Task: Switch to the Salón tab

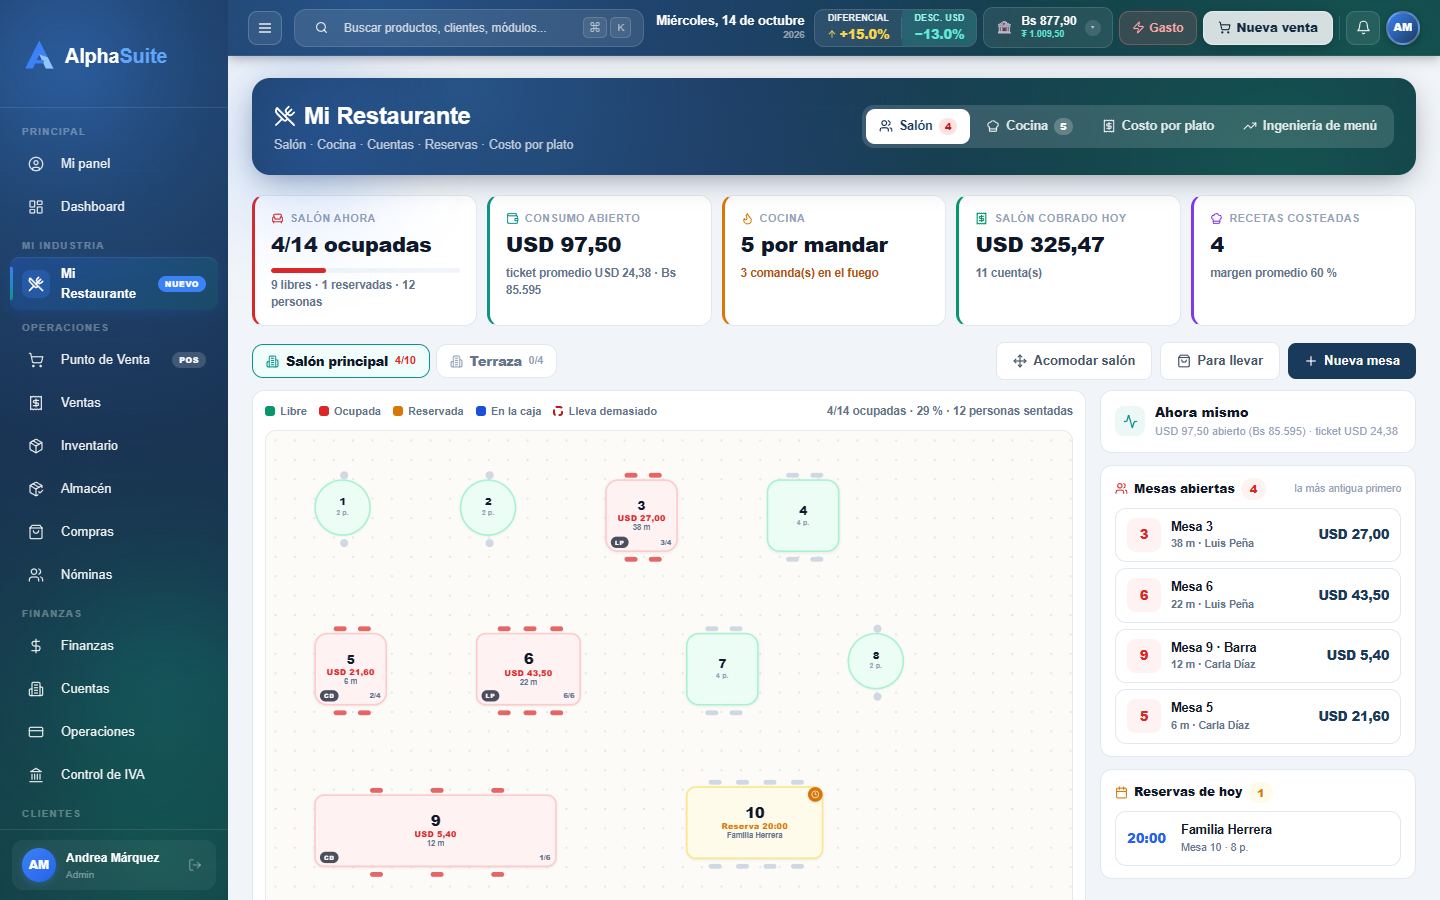Action: point(918,126)
